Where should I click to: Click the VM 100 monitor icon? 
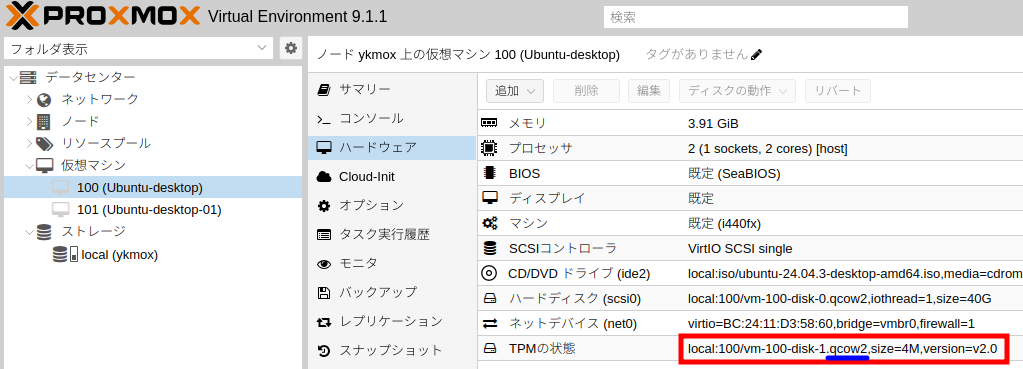[61, 188]
